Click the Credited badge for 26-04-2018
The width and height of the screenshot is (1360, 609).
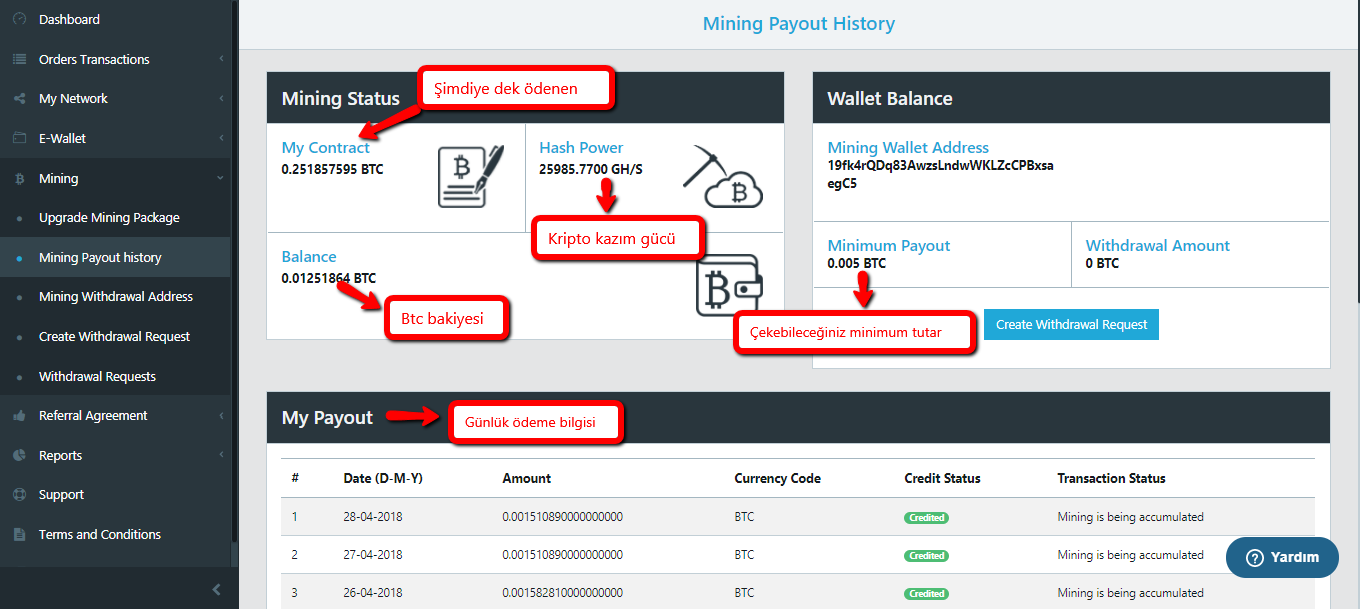(927, 594)
